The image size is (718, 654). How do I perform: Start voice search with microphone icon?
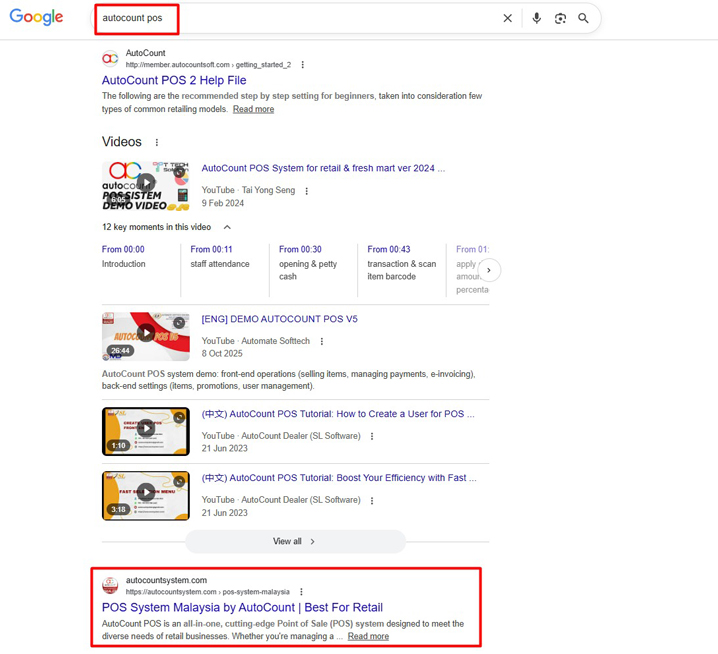[536, 18]
